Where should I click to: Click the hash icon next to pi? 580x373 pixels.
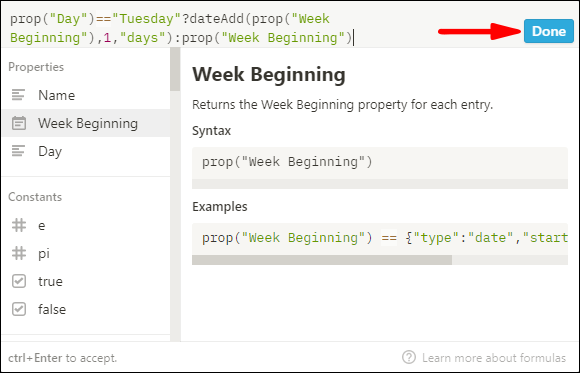pos(19,253)
